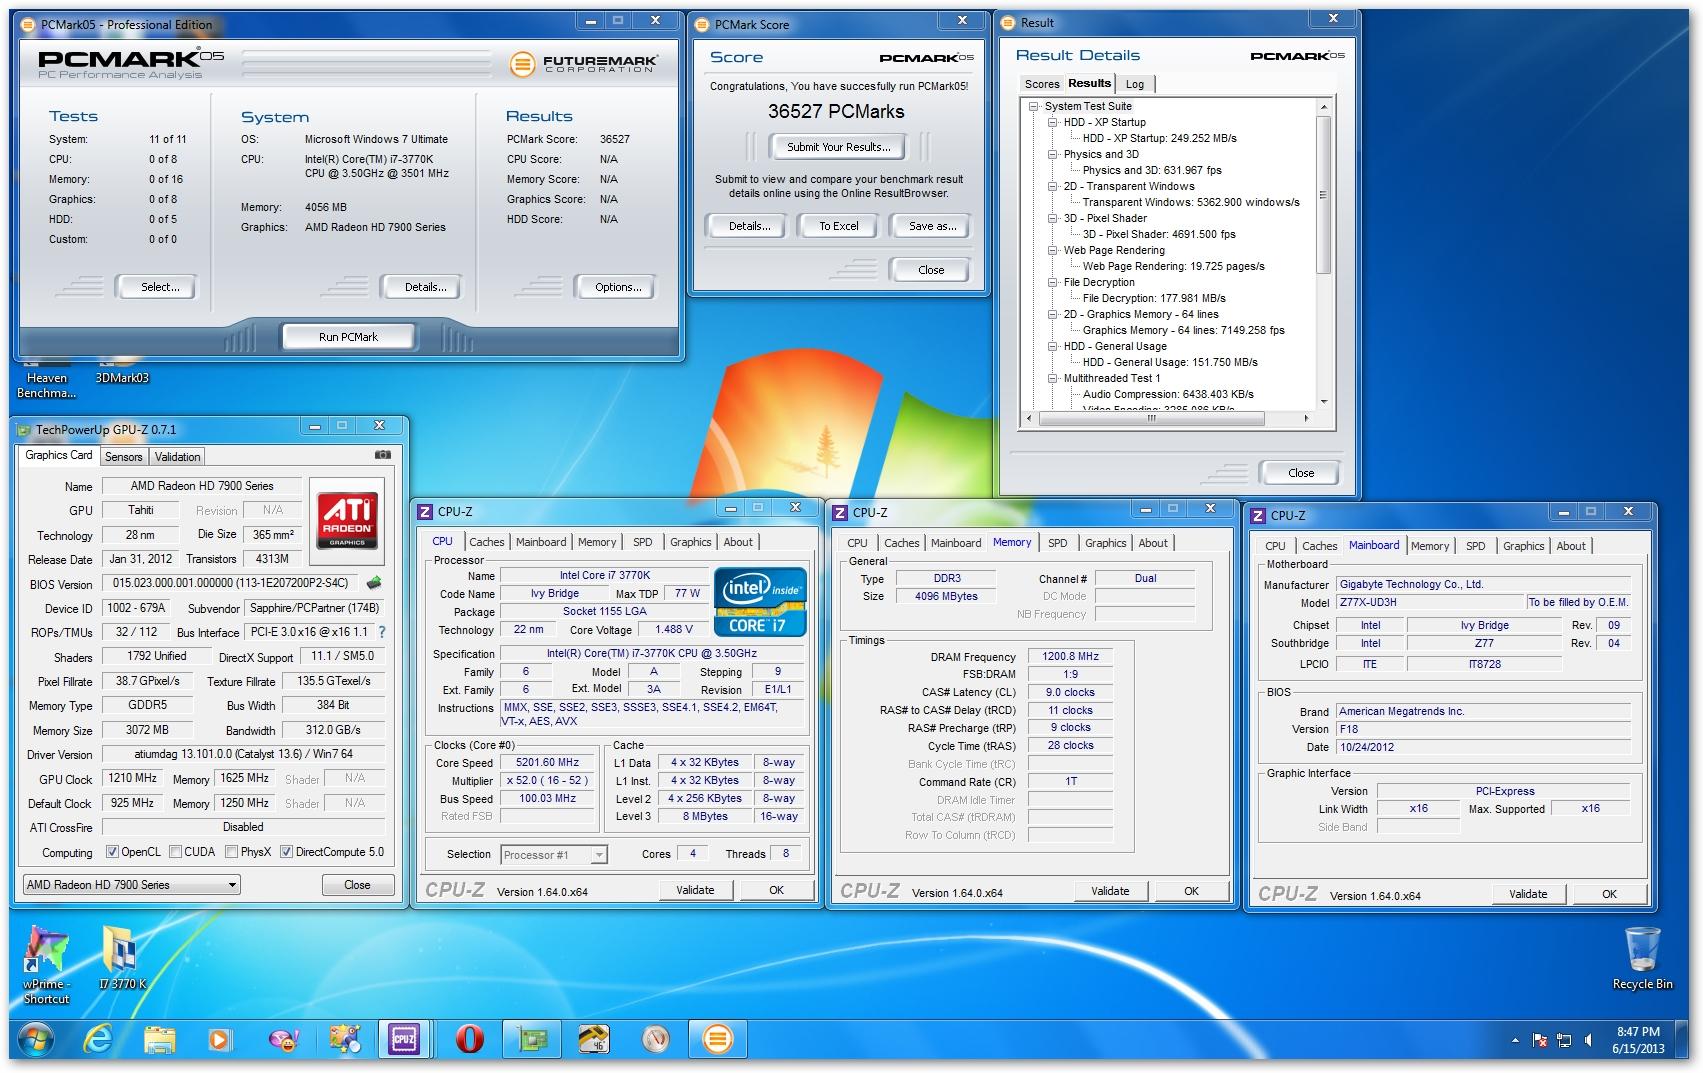Click the Result tree horizontal scrollbar thumb
This screenshot has width=1703, height=1073.
(1152, 419)
